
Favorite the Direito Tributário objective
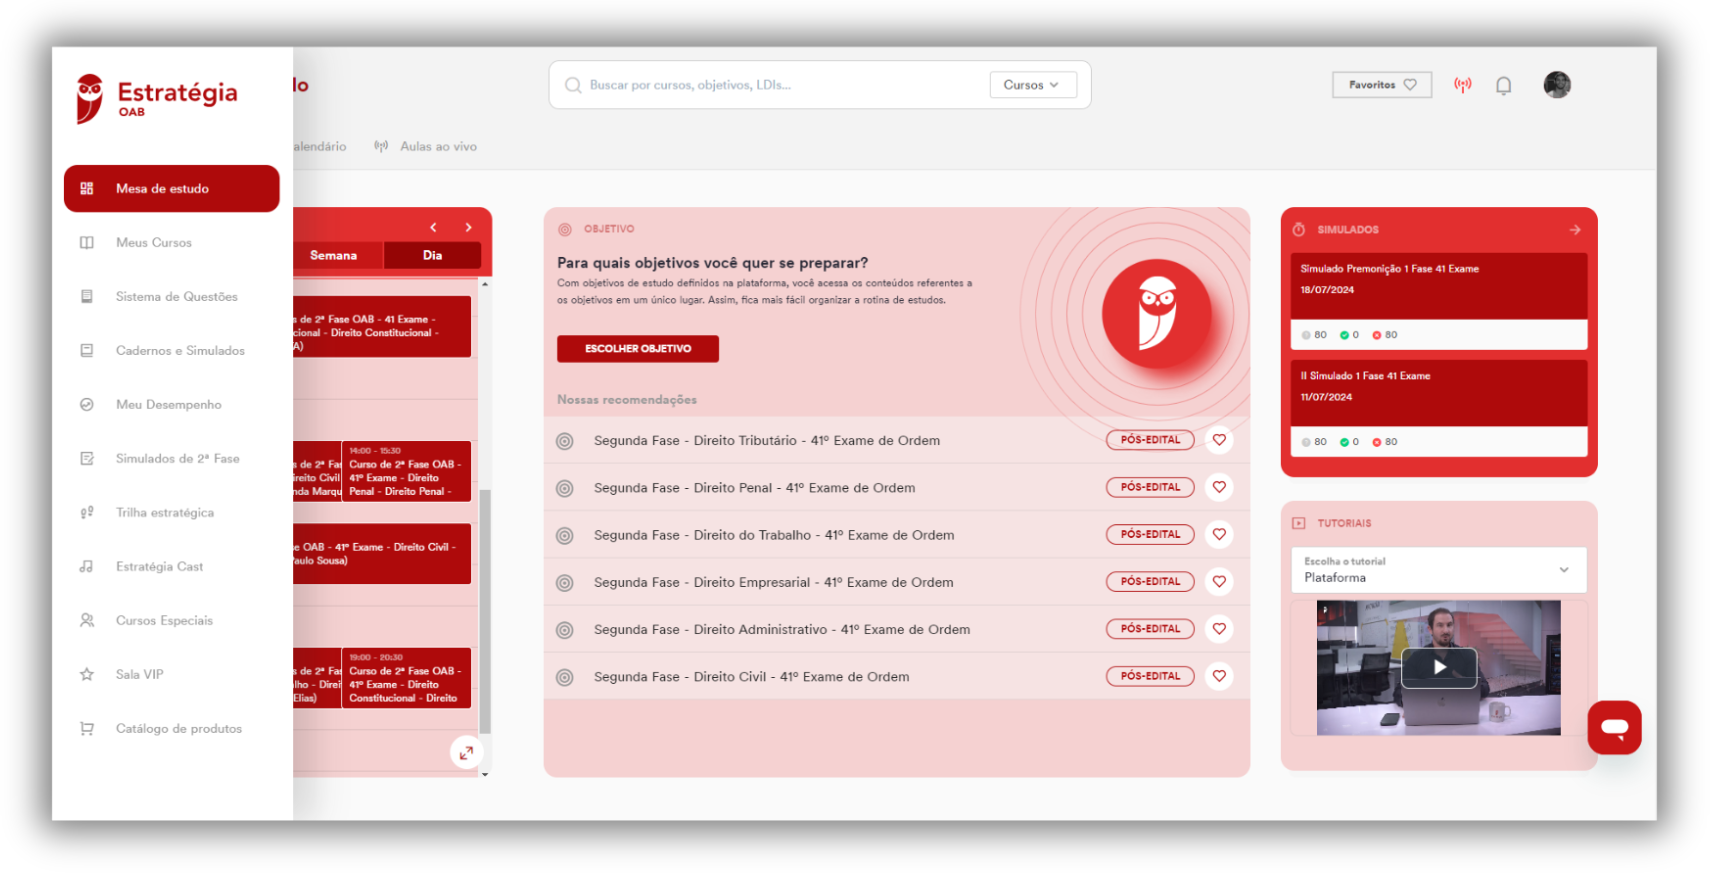click(x=1219, y=440)
